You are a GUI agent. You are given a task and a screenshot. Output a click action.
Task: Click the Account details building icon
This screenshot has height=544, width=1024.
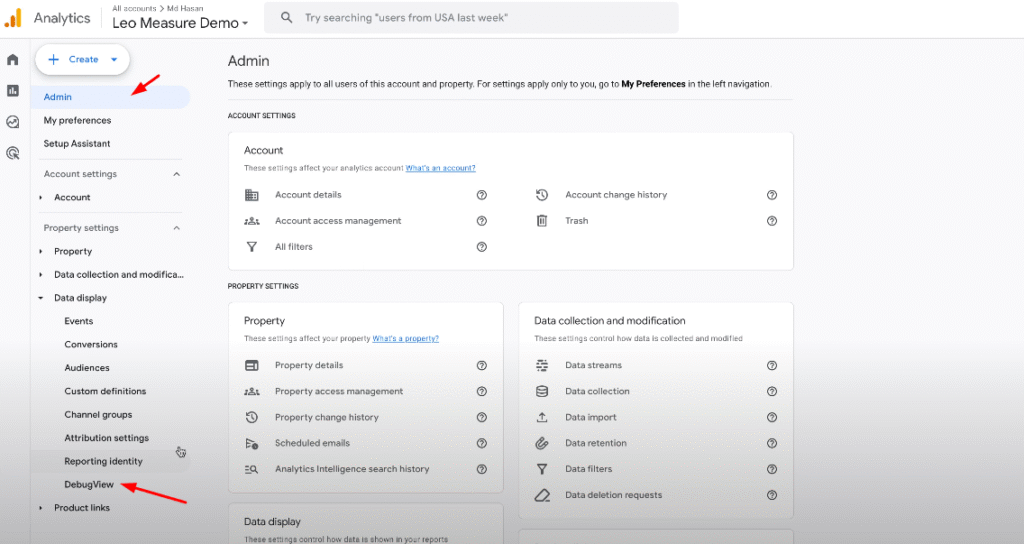251,195
